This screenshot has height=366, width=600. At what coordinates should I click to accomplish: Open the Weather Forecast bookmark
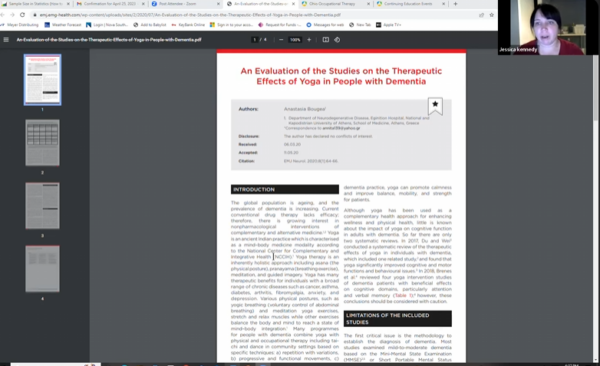[x=63, y=25]
